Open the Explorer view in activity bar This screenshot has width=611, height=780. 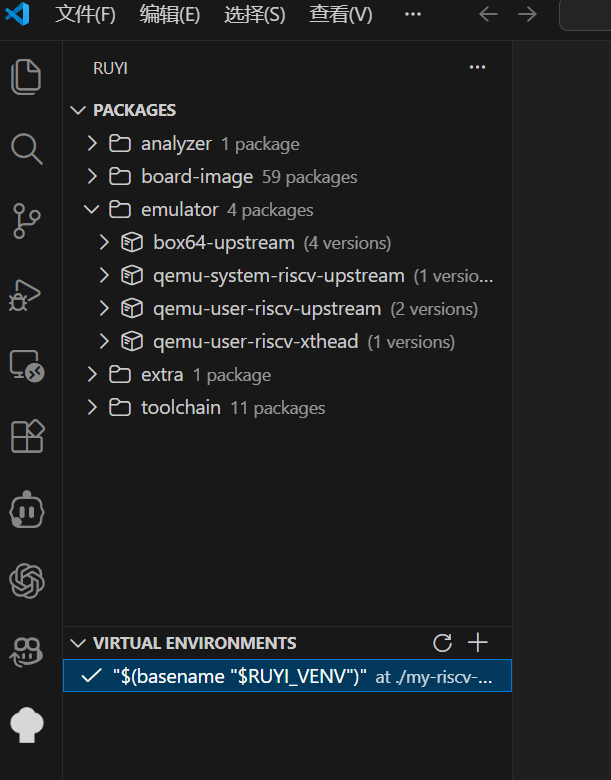tap(26, 77)
